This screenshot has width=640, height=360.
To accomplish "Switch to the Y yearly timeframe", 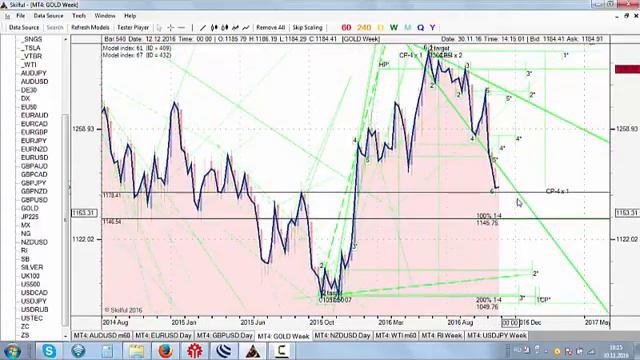I will (432, 28).
